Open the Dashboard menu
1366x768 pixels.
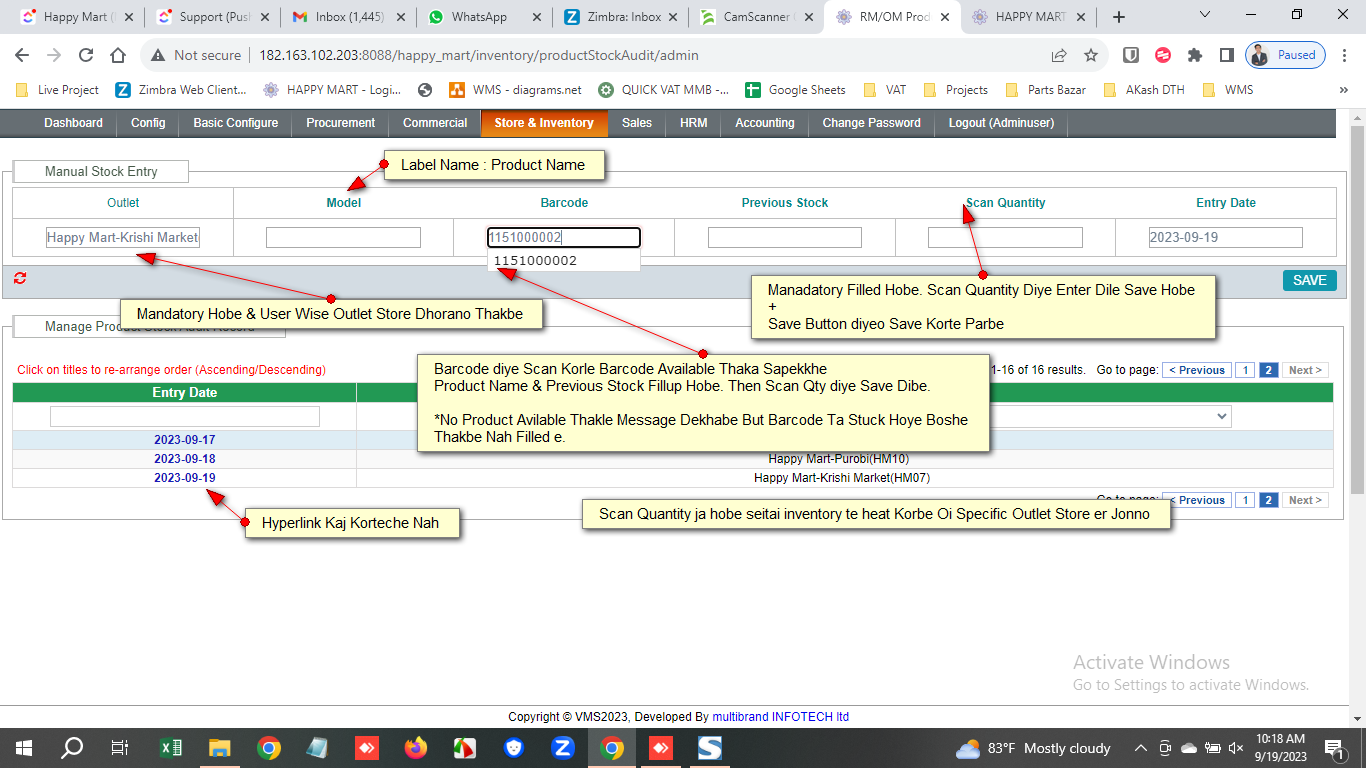pos(73,123)
